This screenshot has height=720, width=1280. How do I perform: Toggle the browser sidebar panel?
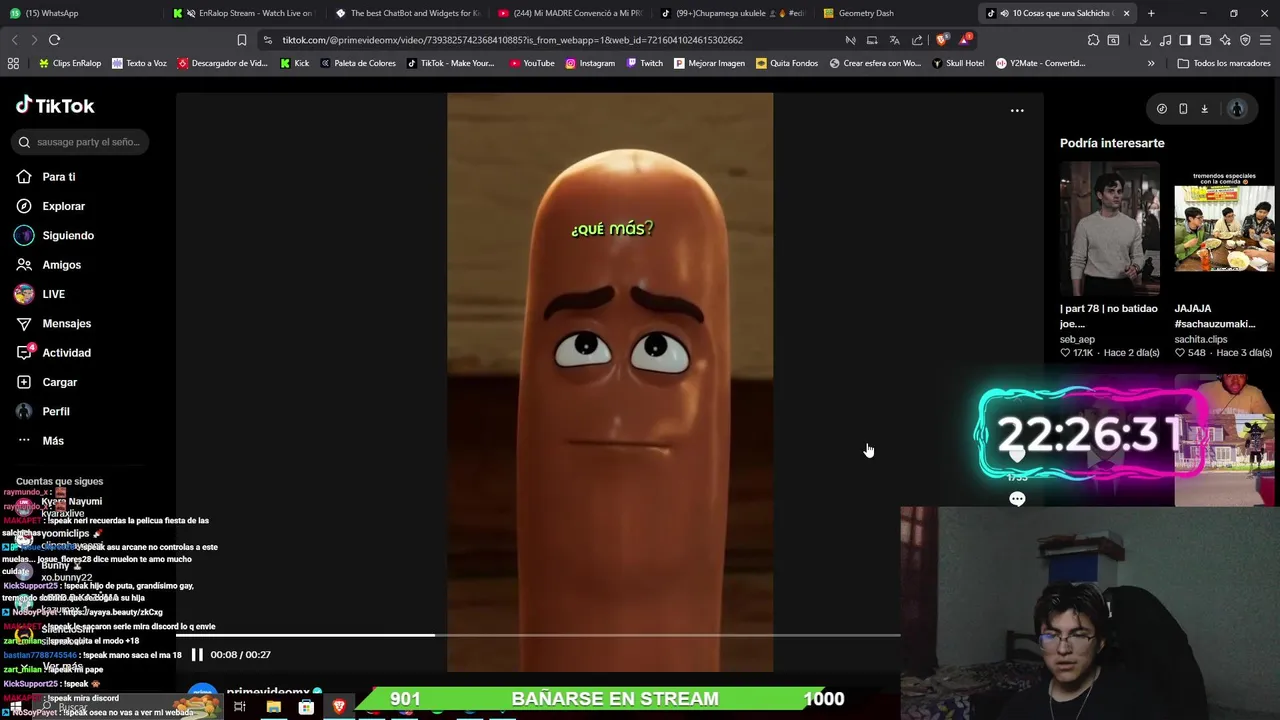[1185, 40]
